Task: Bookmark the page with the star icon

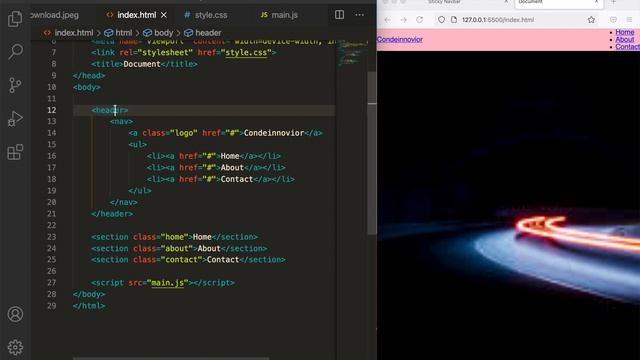Action: [591, 20]
